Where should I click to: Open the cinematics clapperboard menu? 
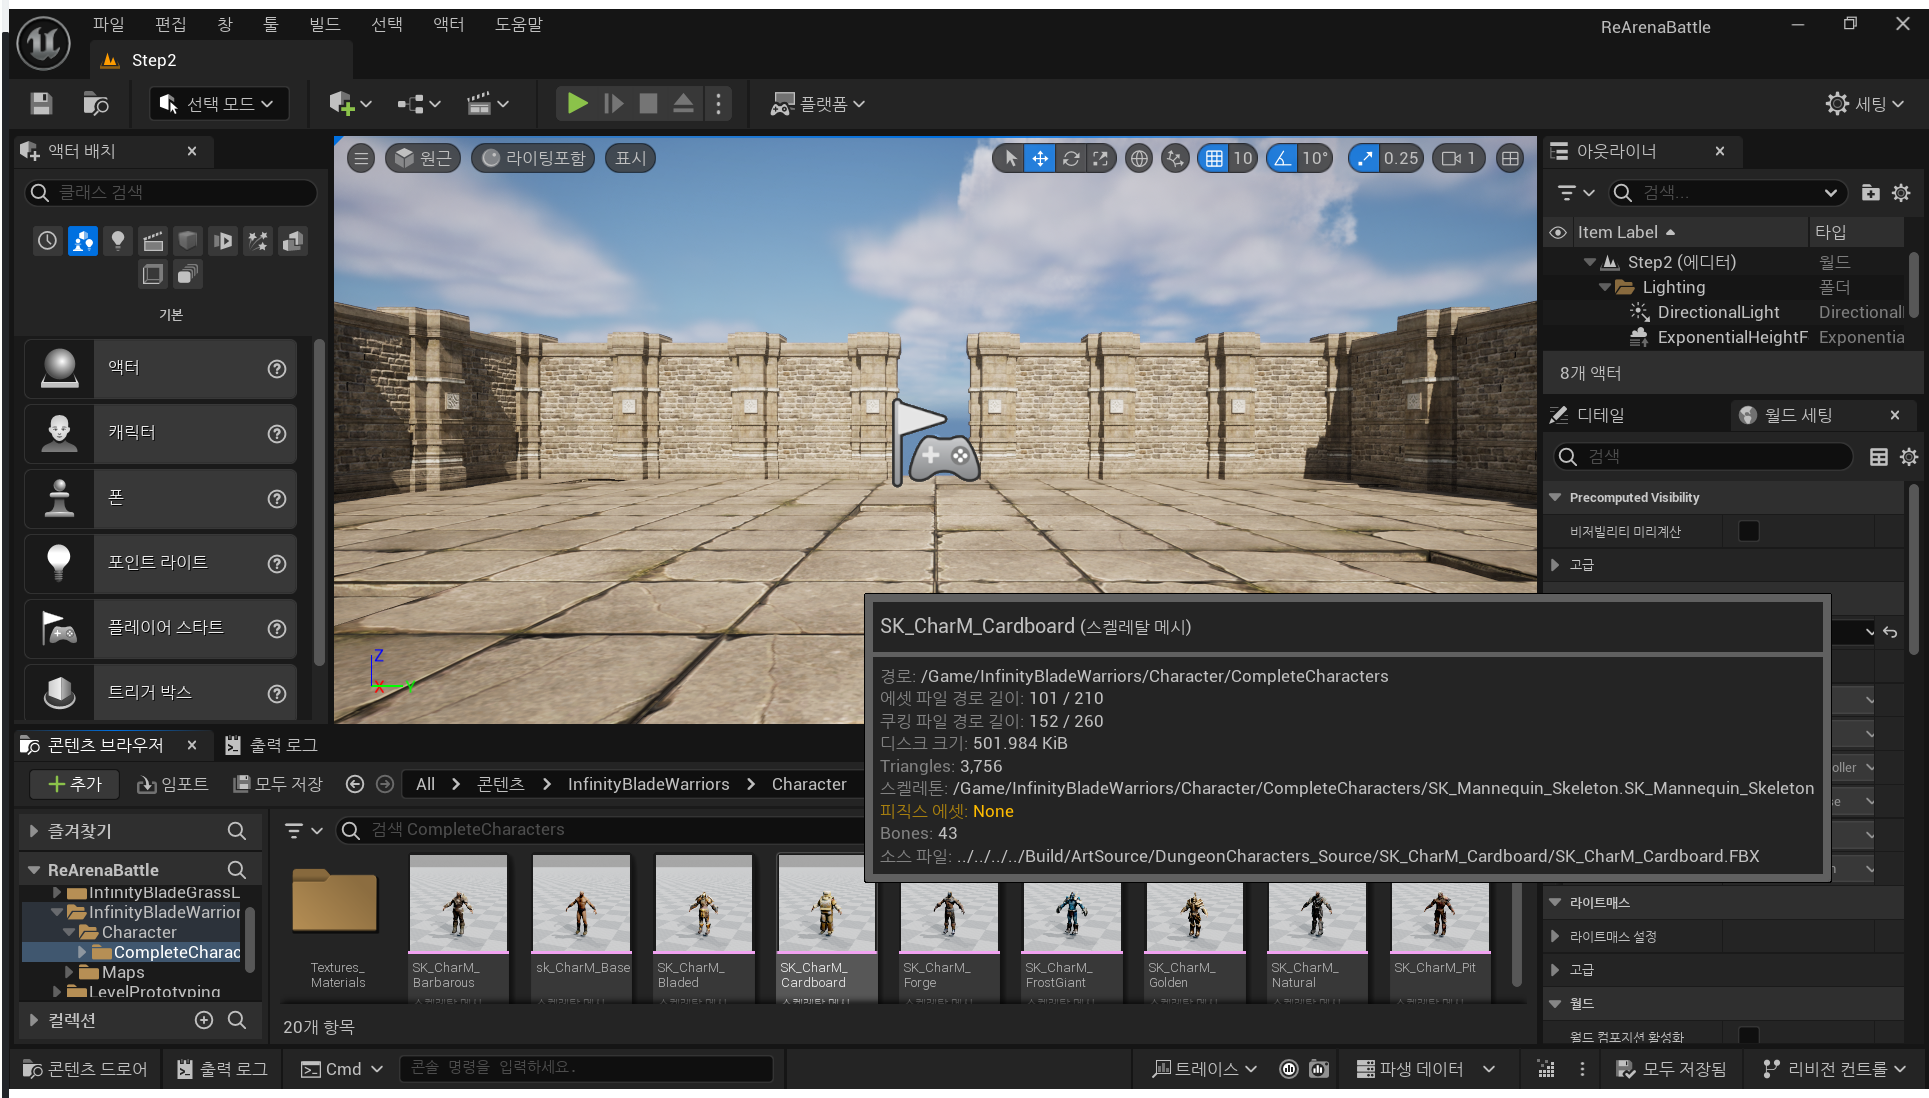tap(488, 104)
